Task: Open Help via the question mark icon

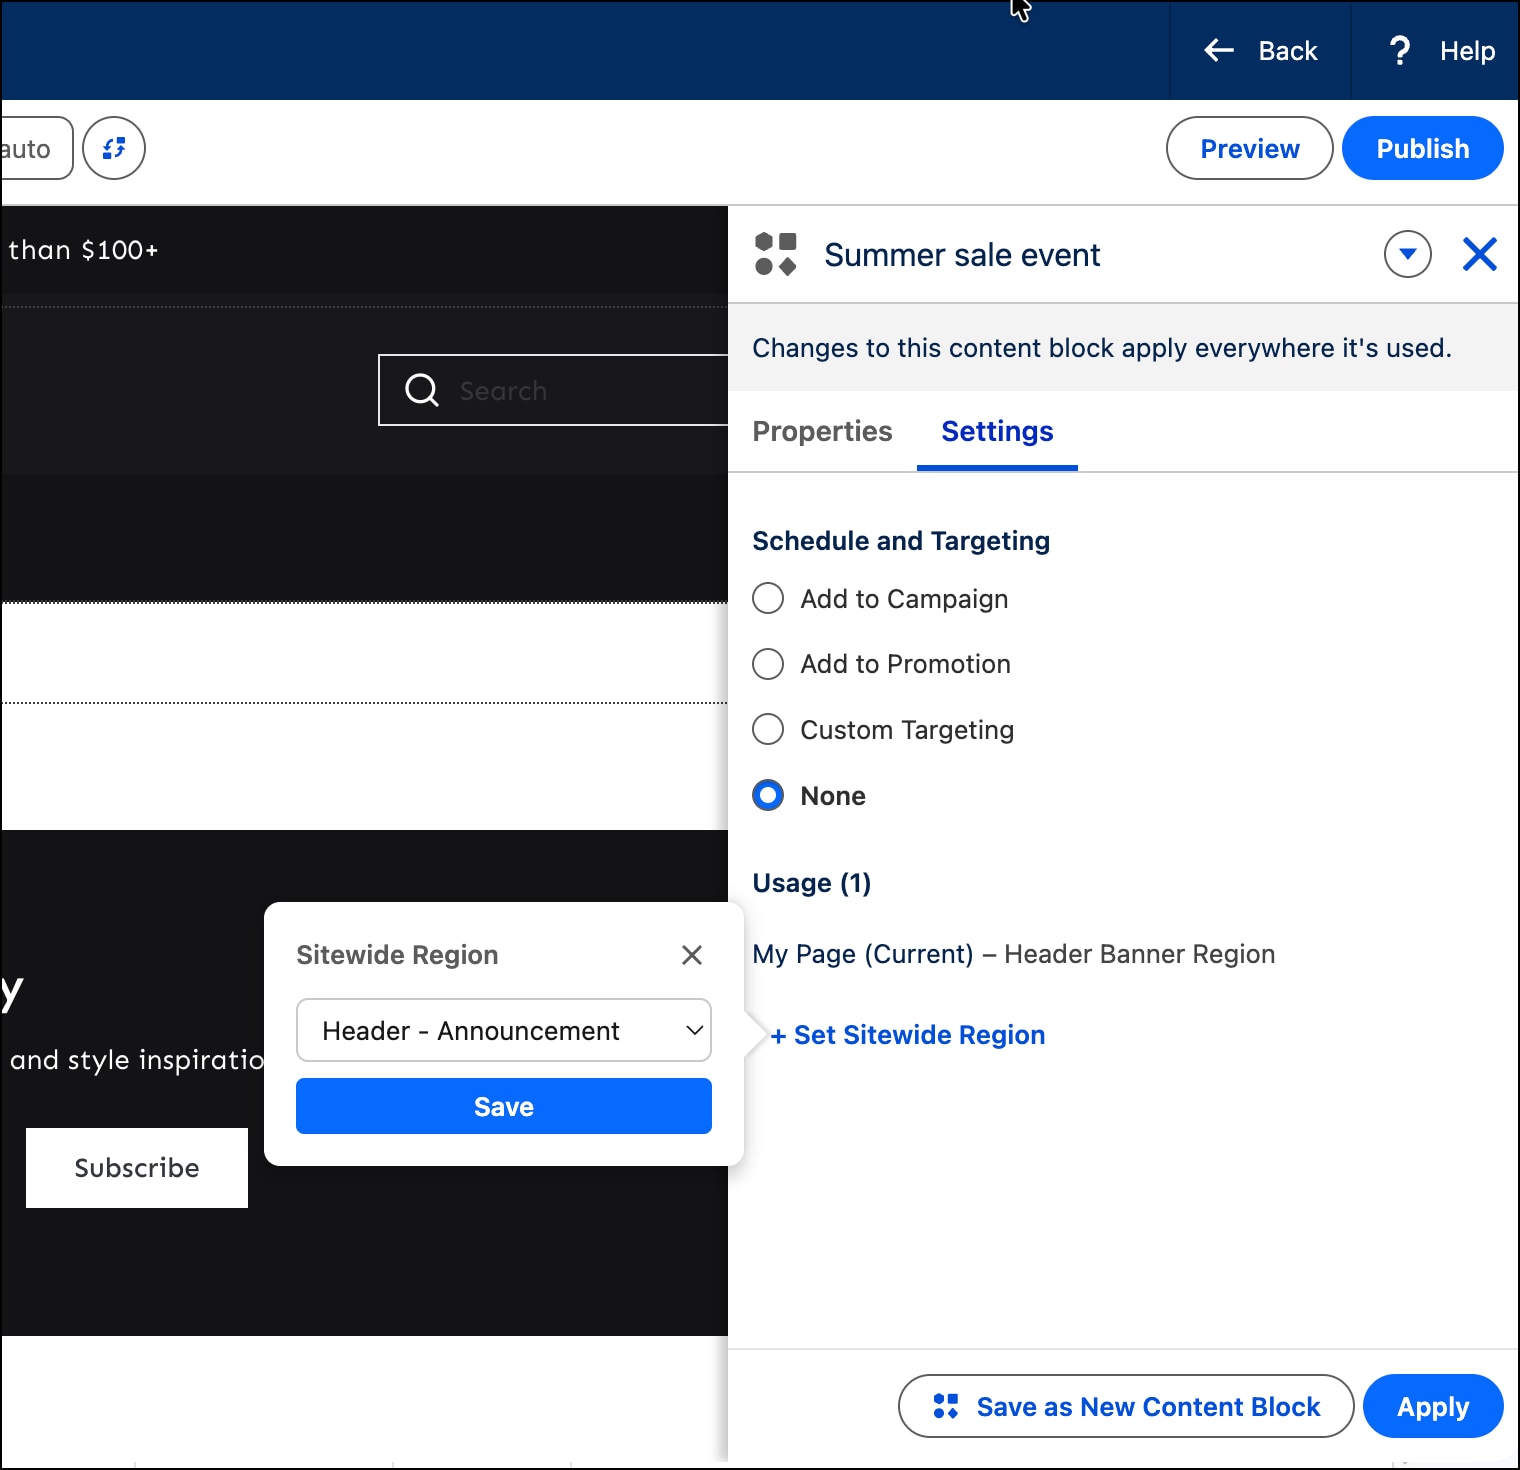Action: coord(1400,50)
